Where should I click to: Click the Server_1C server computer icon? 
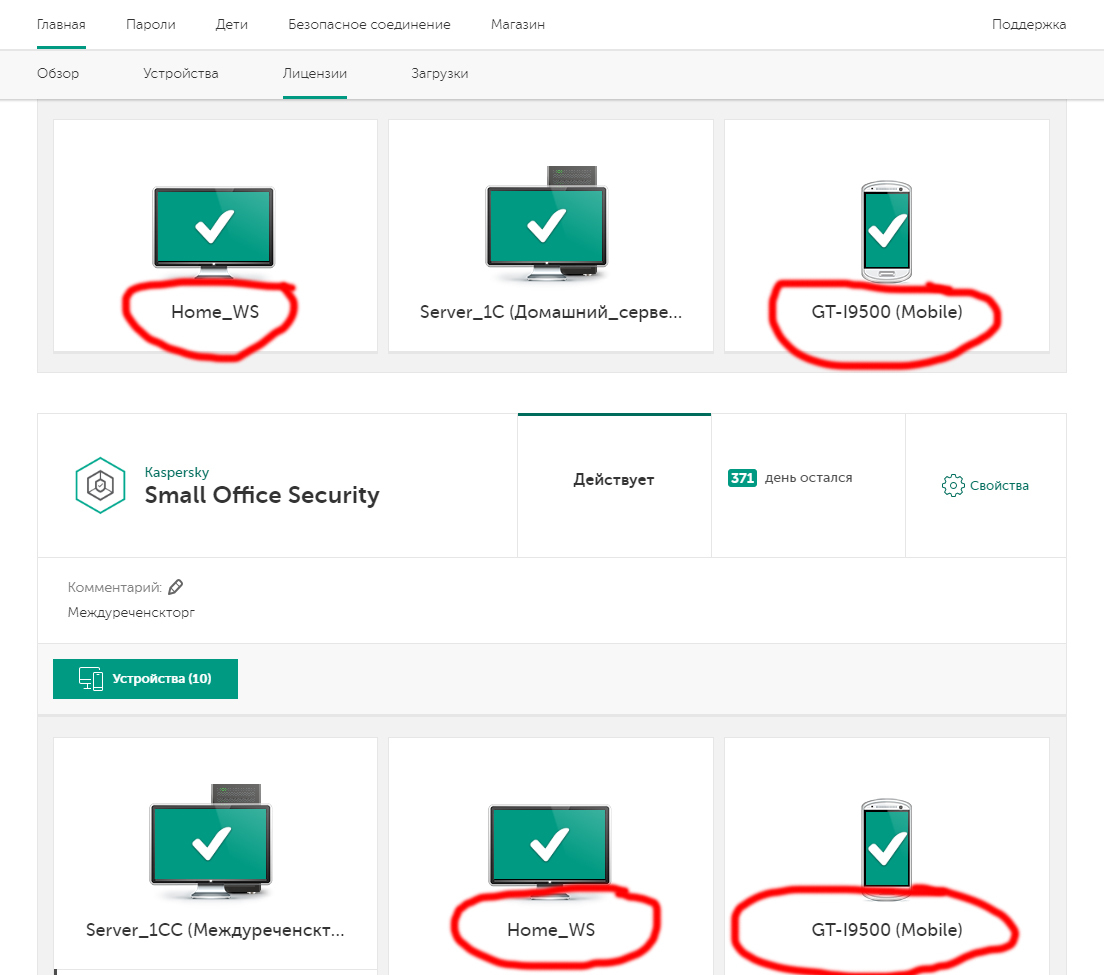[x=546, y=224]
